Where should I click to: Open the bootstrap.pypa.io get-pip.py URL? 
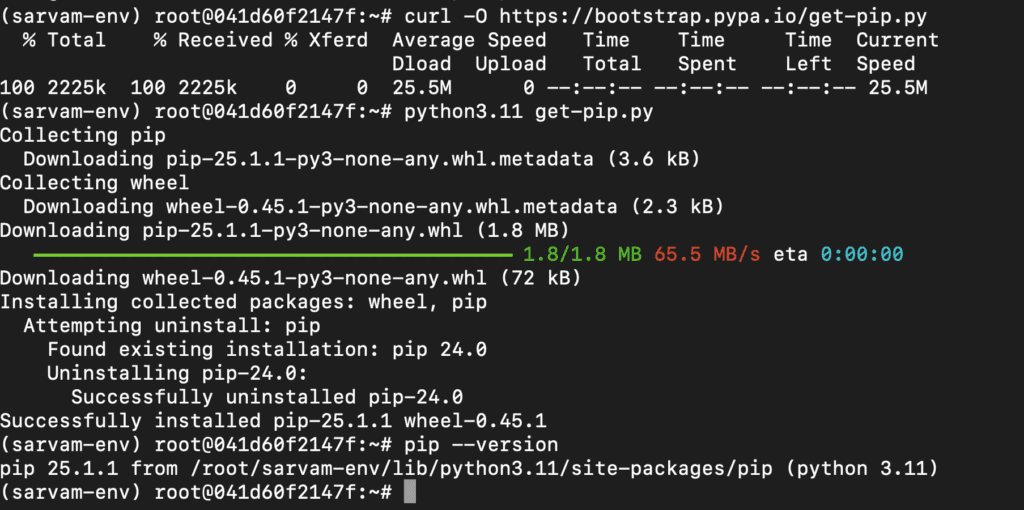pyautogui.click(x=713, y=16)
